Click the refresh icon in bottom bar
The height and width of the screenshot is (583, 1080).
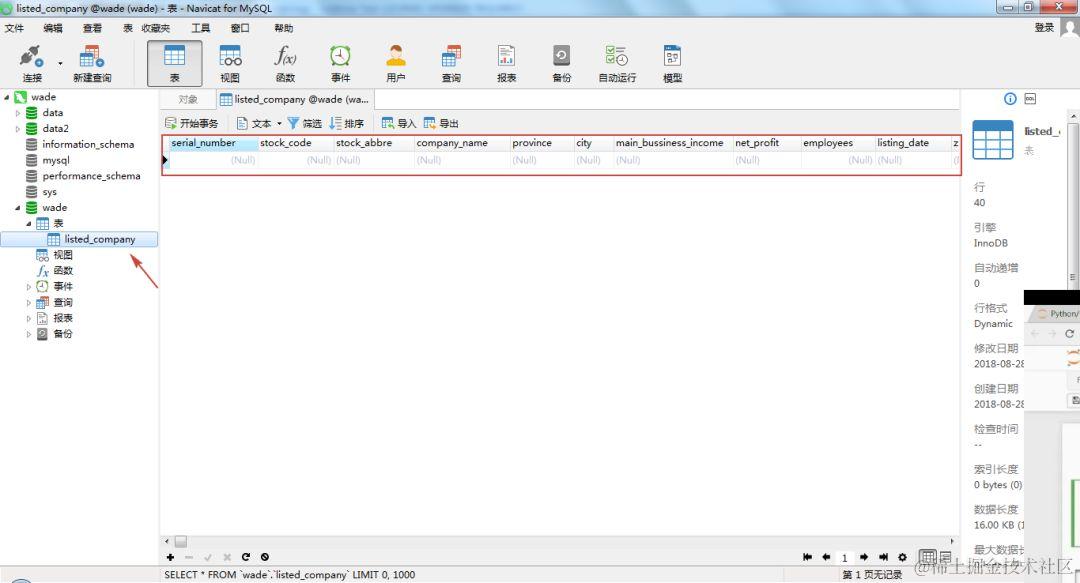[246, 557]
